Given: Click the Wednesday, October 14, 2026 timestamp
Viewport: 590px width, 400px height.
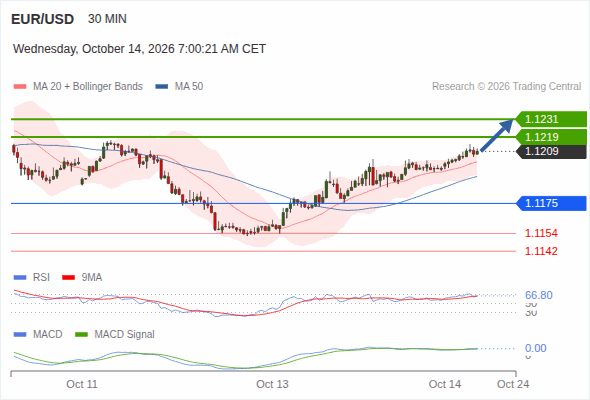Looking at the screenshot, I should (139, 49).
